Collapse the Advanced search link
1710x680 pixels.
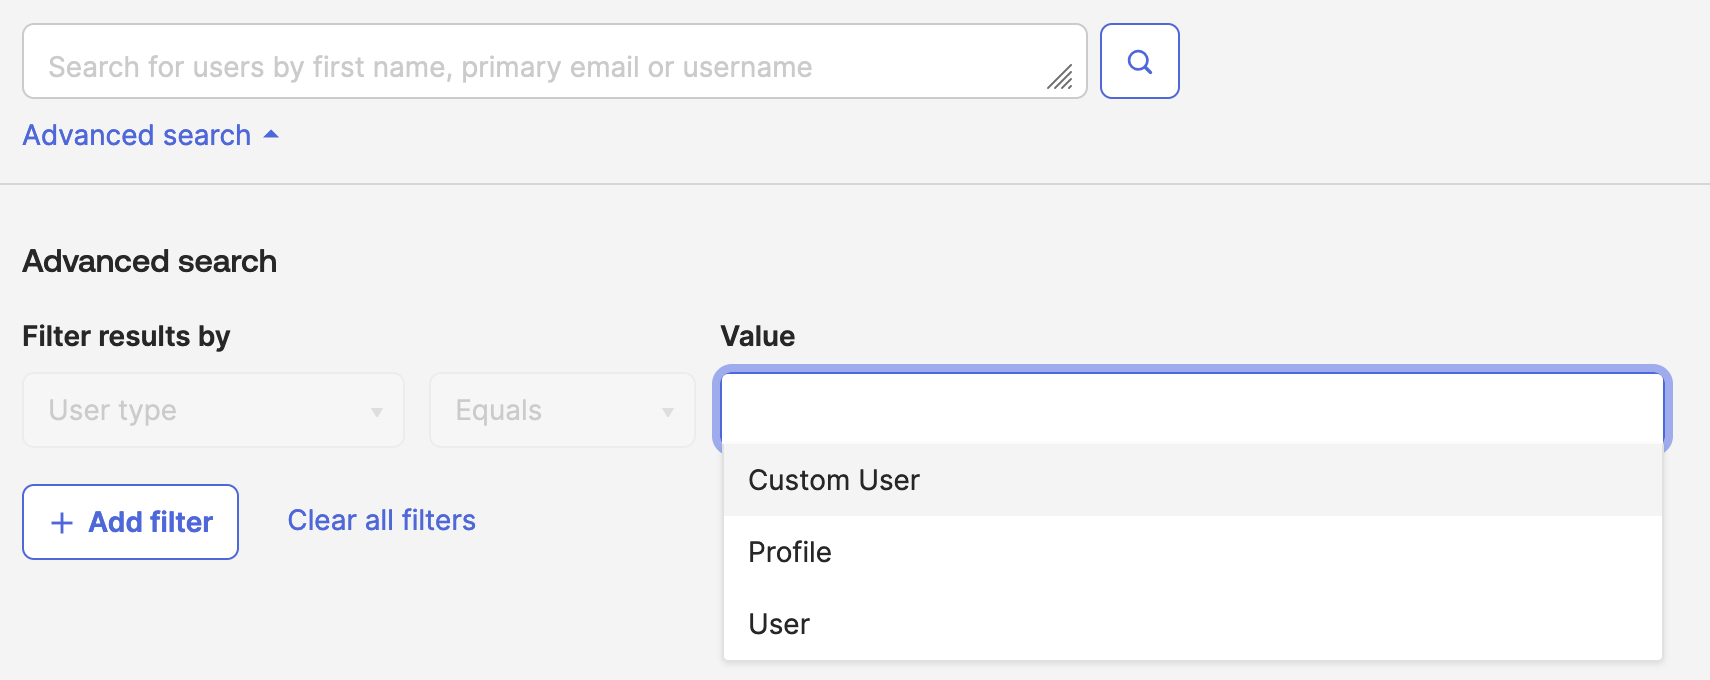pos(137,135)
